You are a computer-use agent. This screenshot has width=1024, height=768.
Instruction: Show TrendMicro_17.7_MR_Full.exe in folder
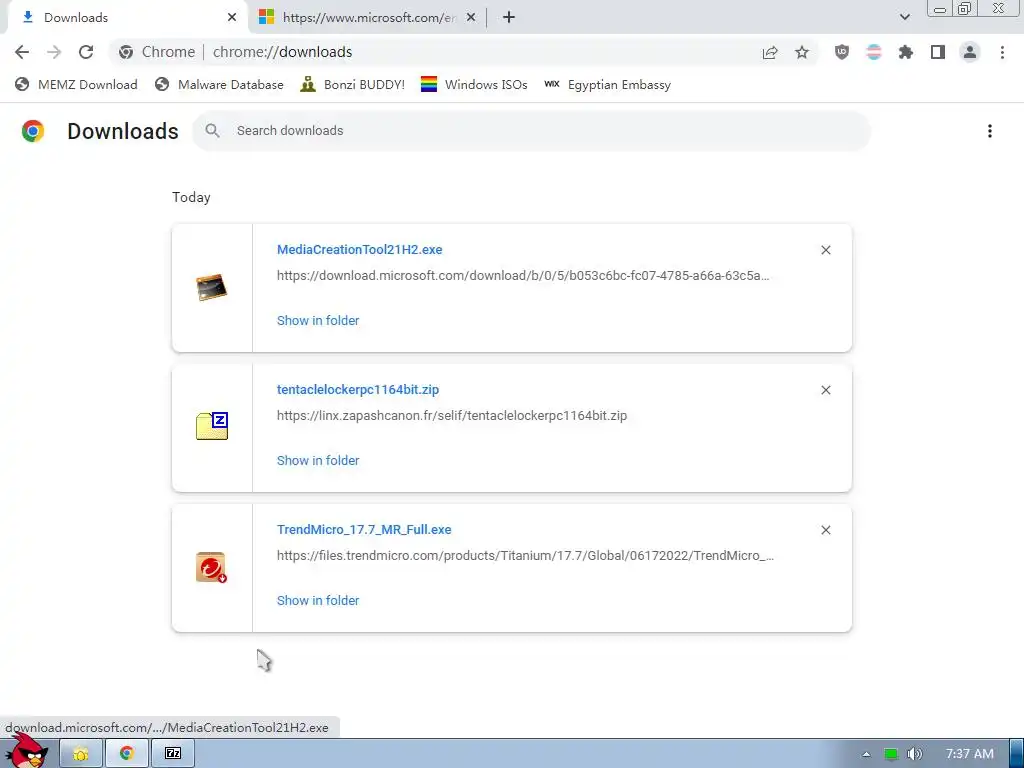click(318, 600)
